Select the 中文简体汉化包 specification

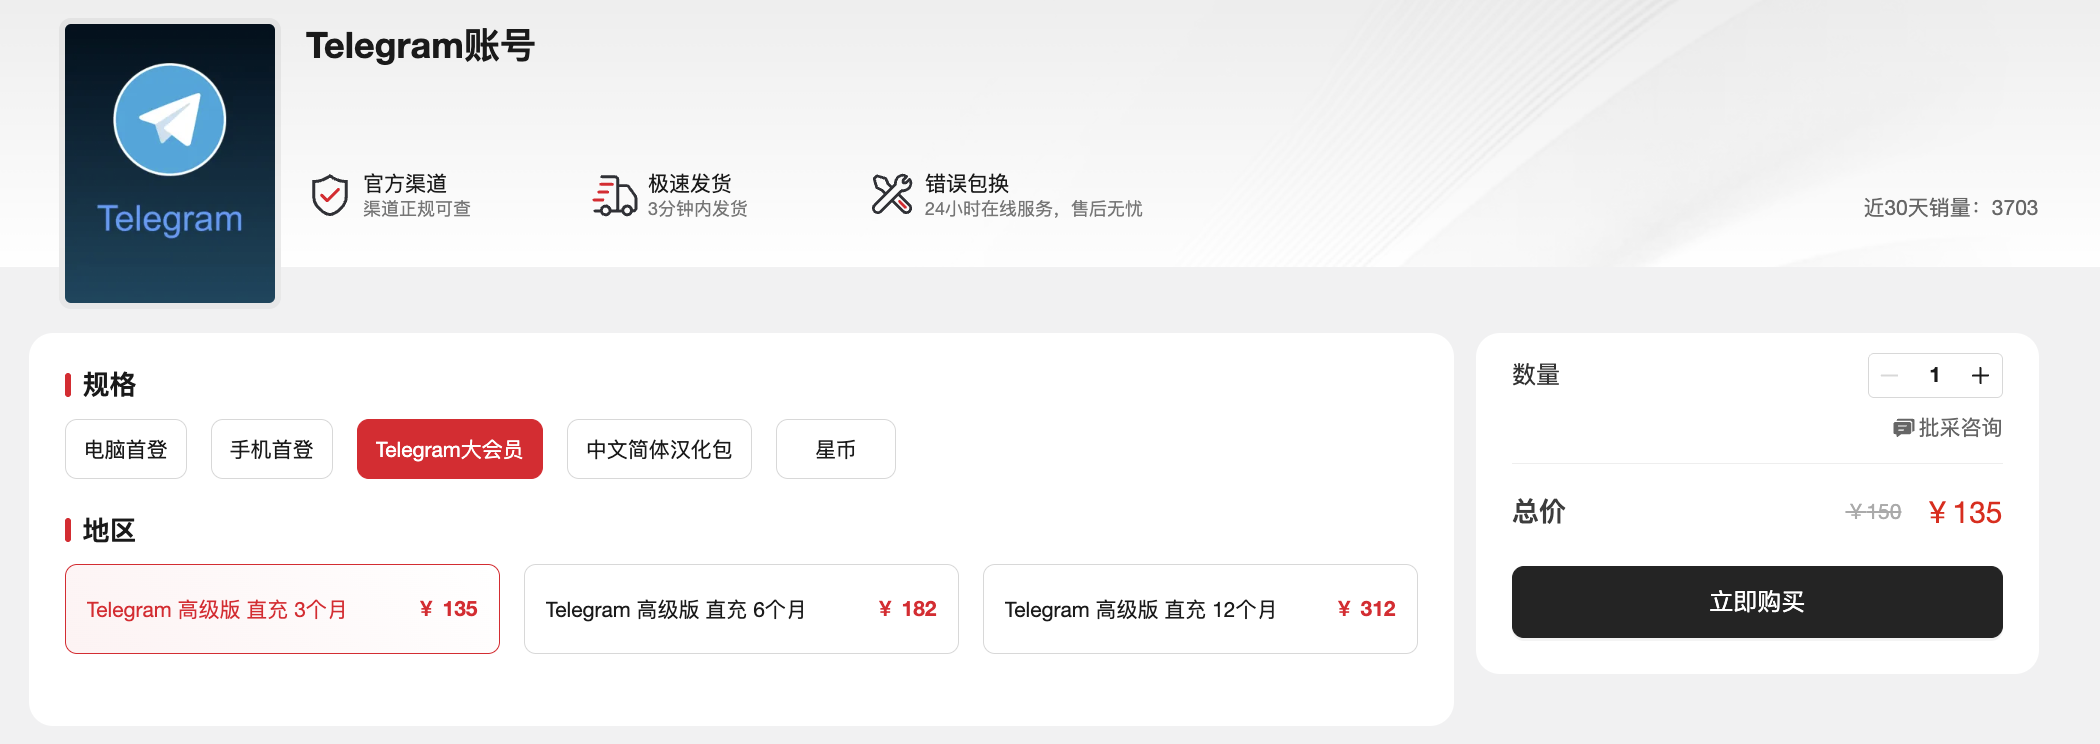click(659, 449)
